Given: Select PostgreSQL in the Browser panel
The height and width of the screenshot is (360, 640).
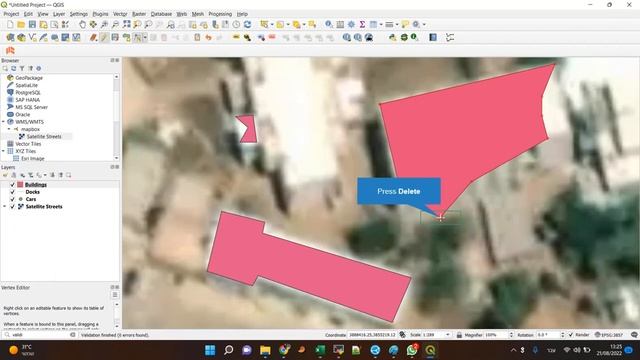Looking at the screenshot, I should (x=28, y=93).
